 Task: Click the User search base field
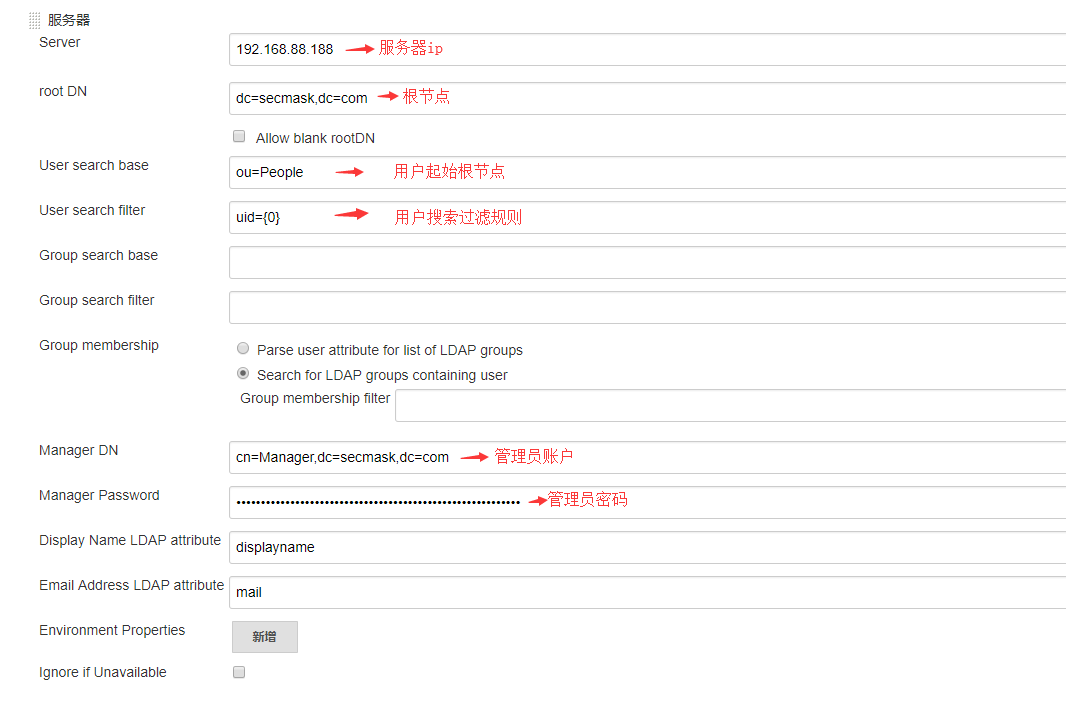pos(600,172)
